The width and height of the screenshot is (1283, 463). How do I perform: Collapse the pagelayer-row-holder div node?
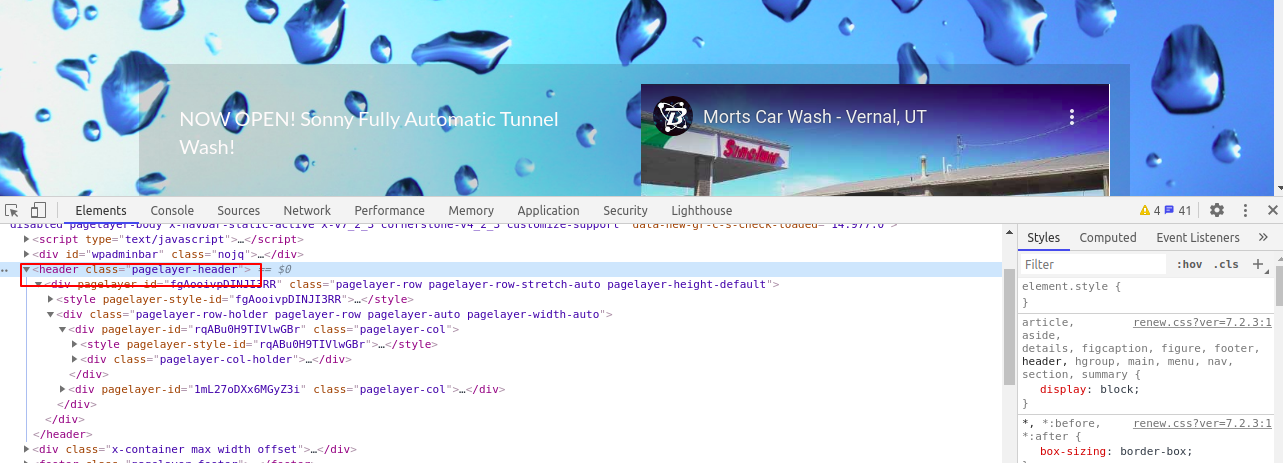tap(51, 314)
